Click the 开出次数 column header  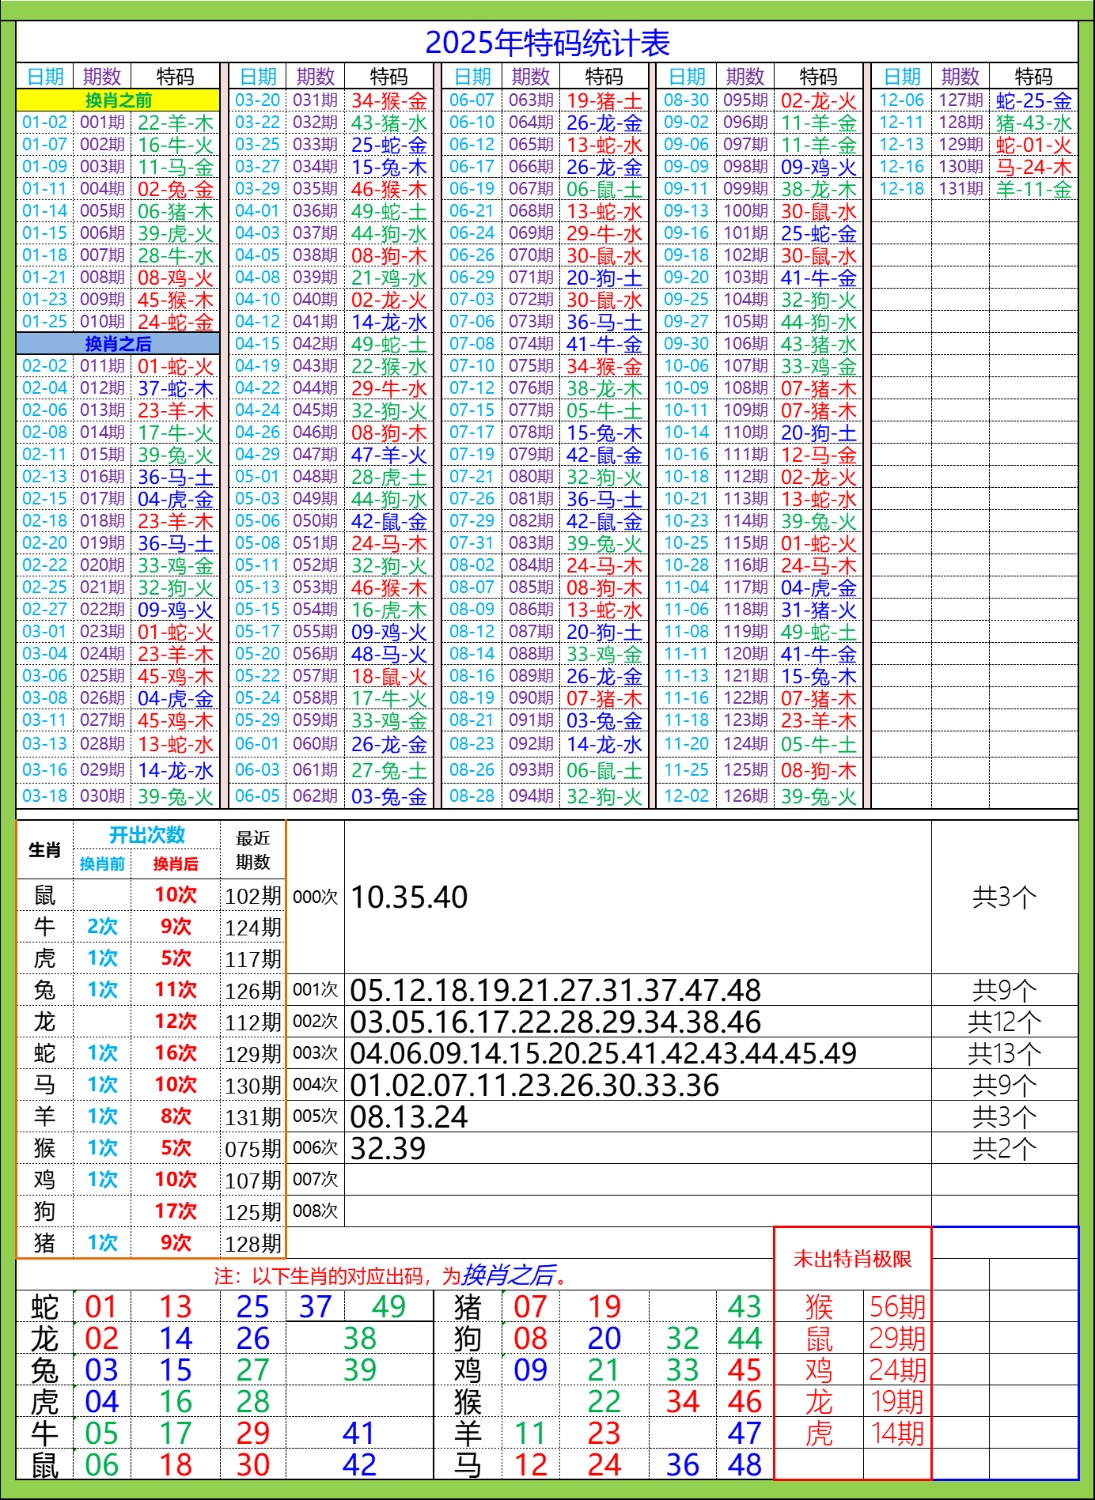point(147,835)
